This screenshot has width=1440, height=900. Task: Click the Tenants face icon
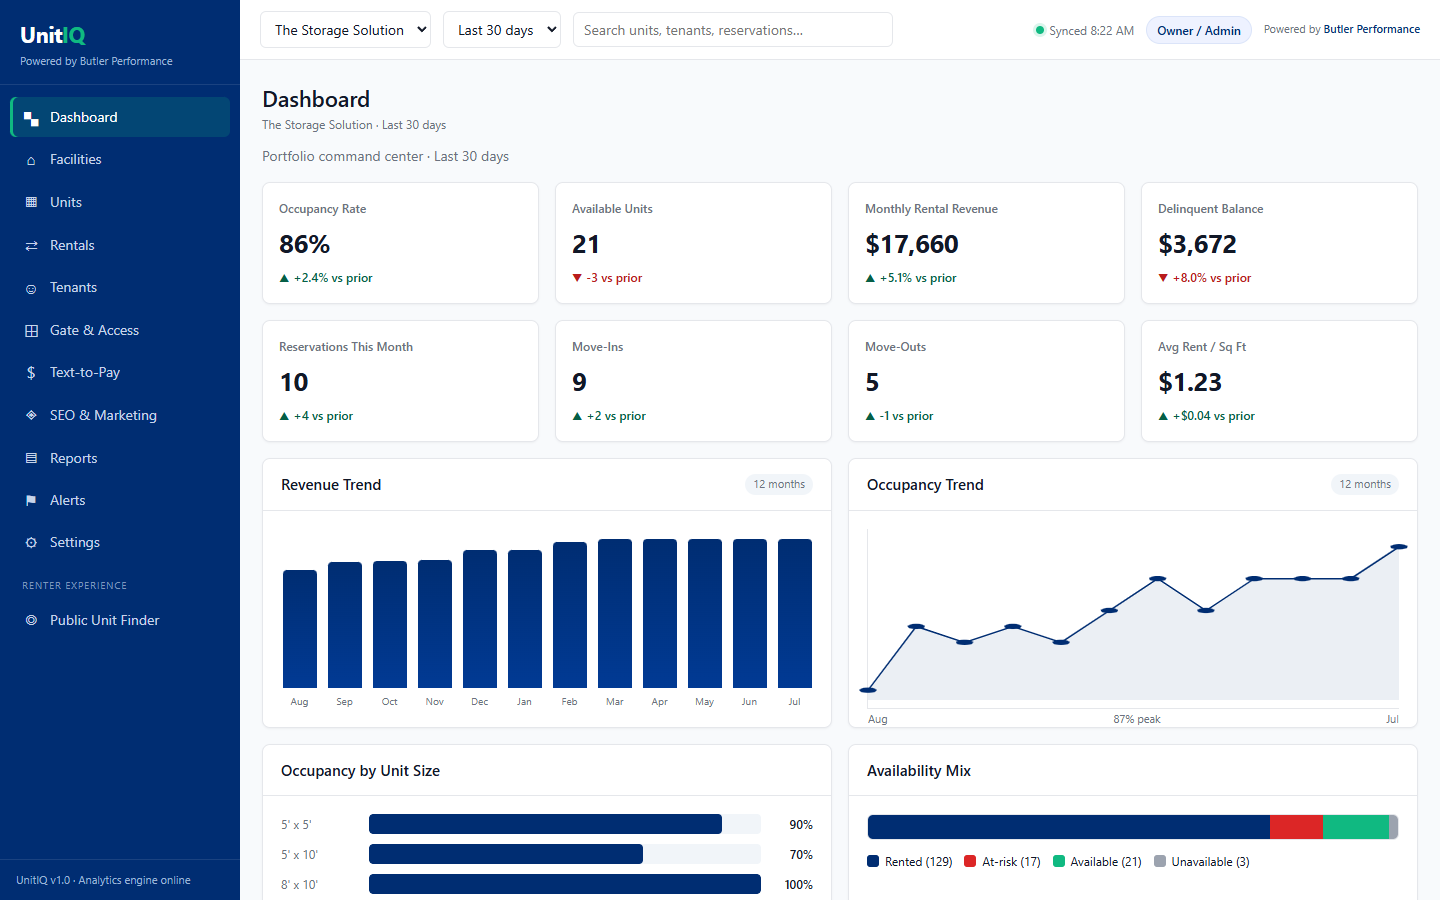pos(31,288)
